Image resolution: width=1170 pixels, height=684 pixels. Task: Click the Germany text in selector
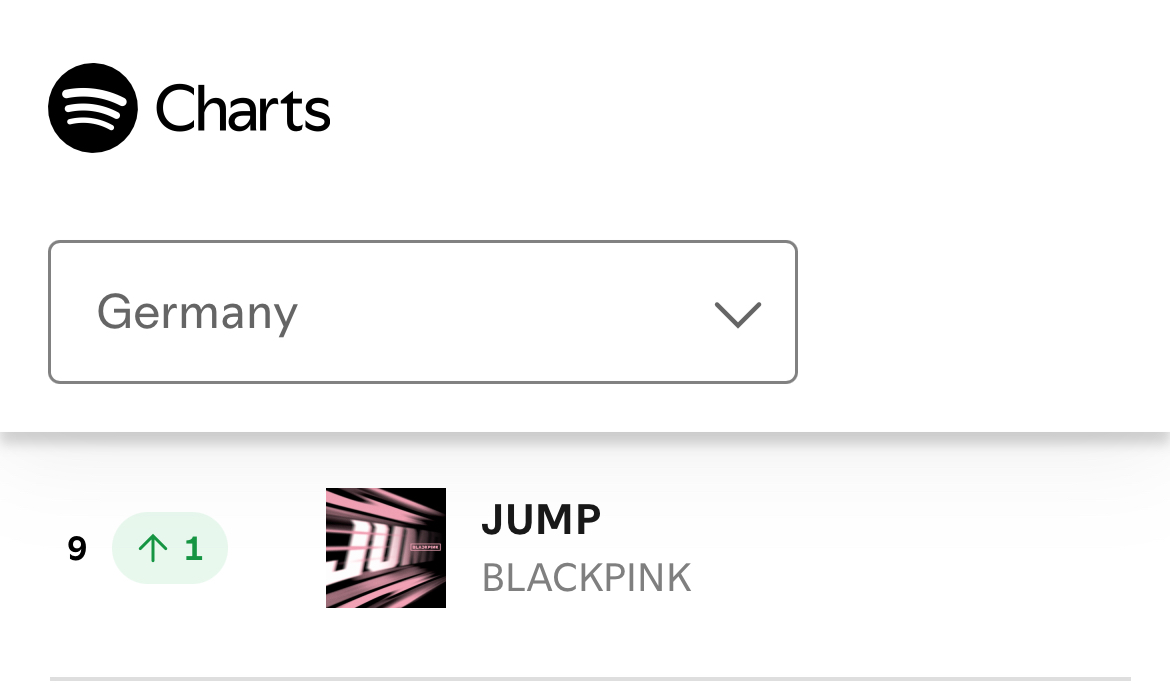197,312
